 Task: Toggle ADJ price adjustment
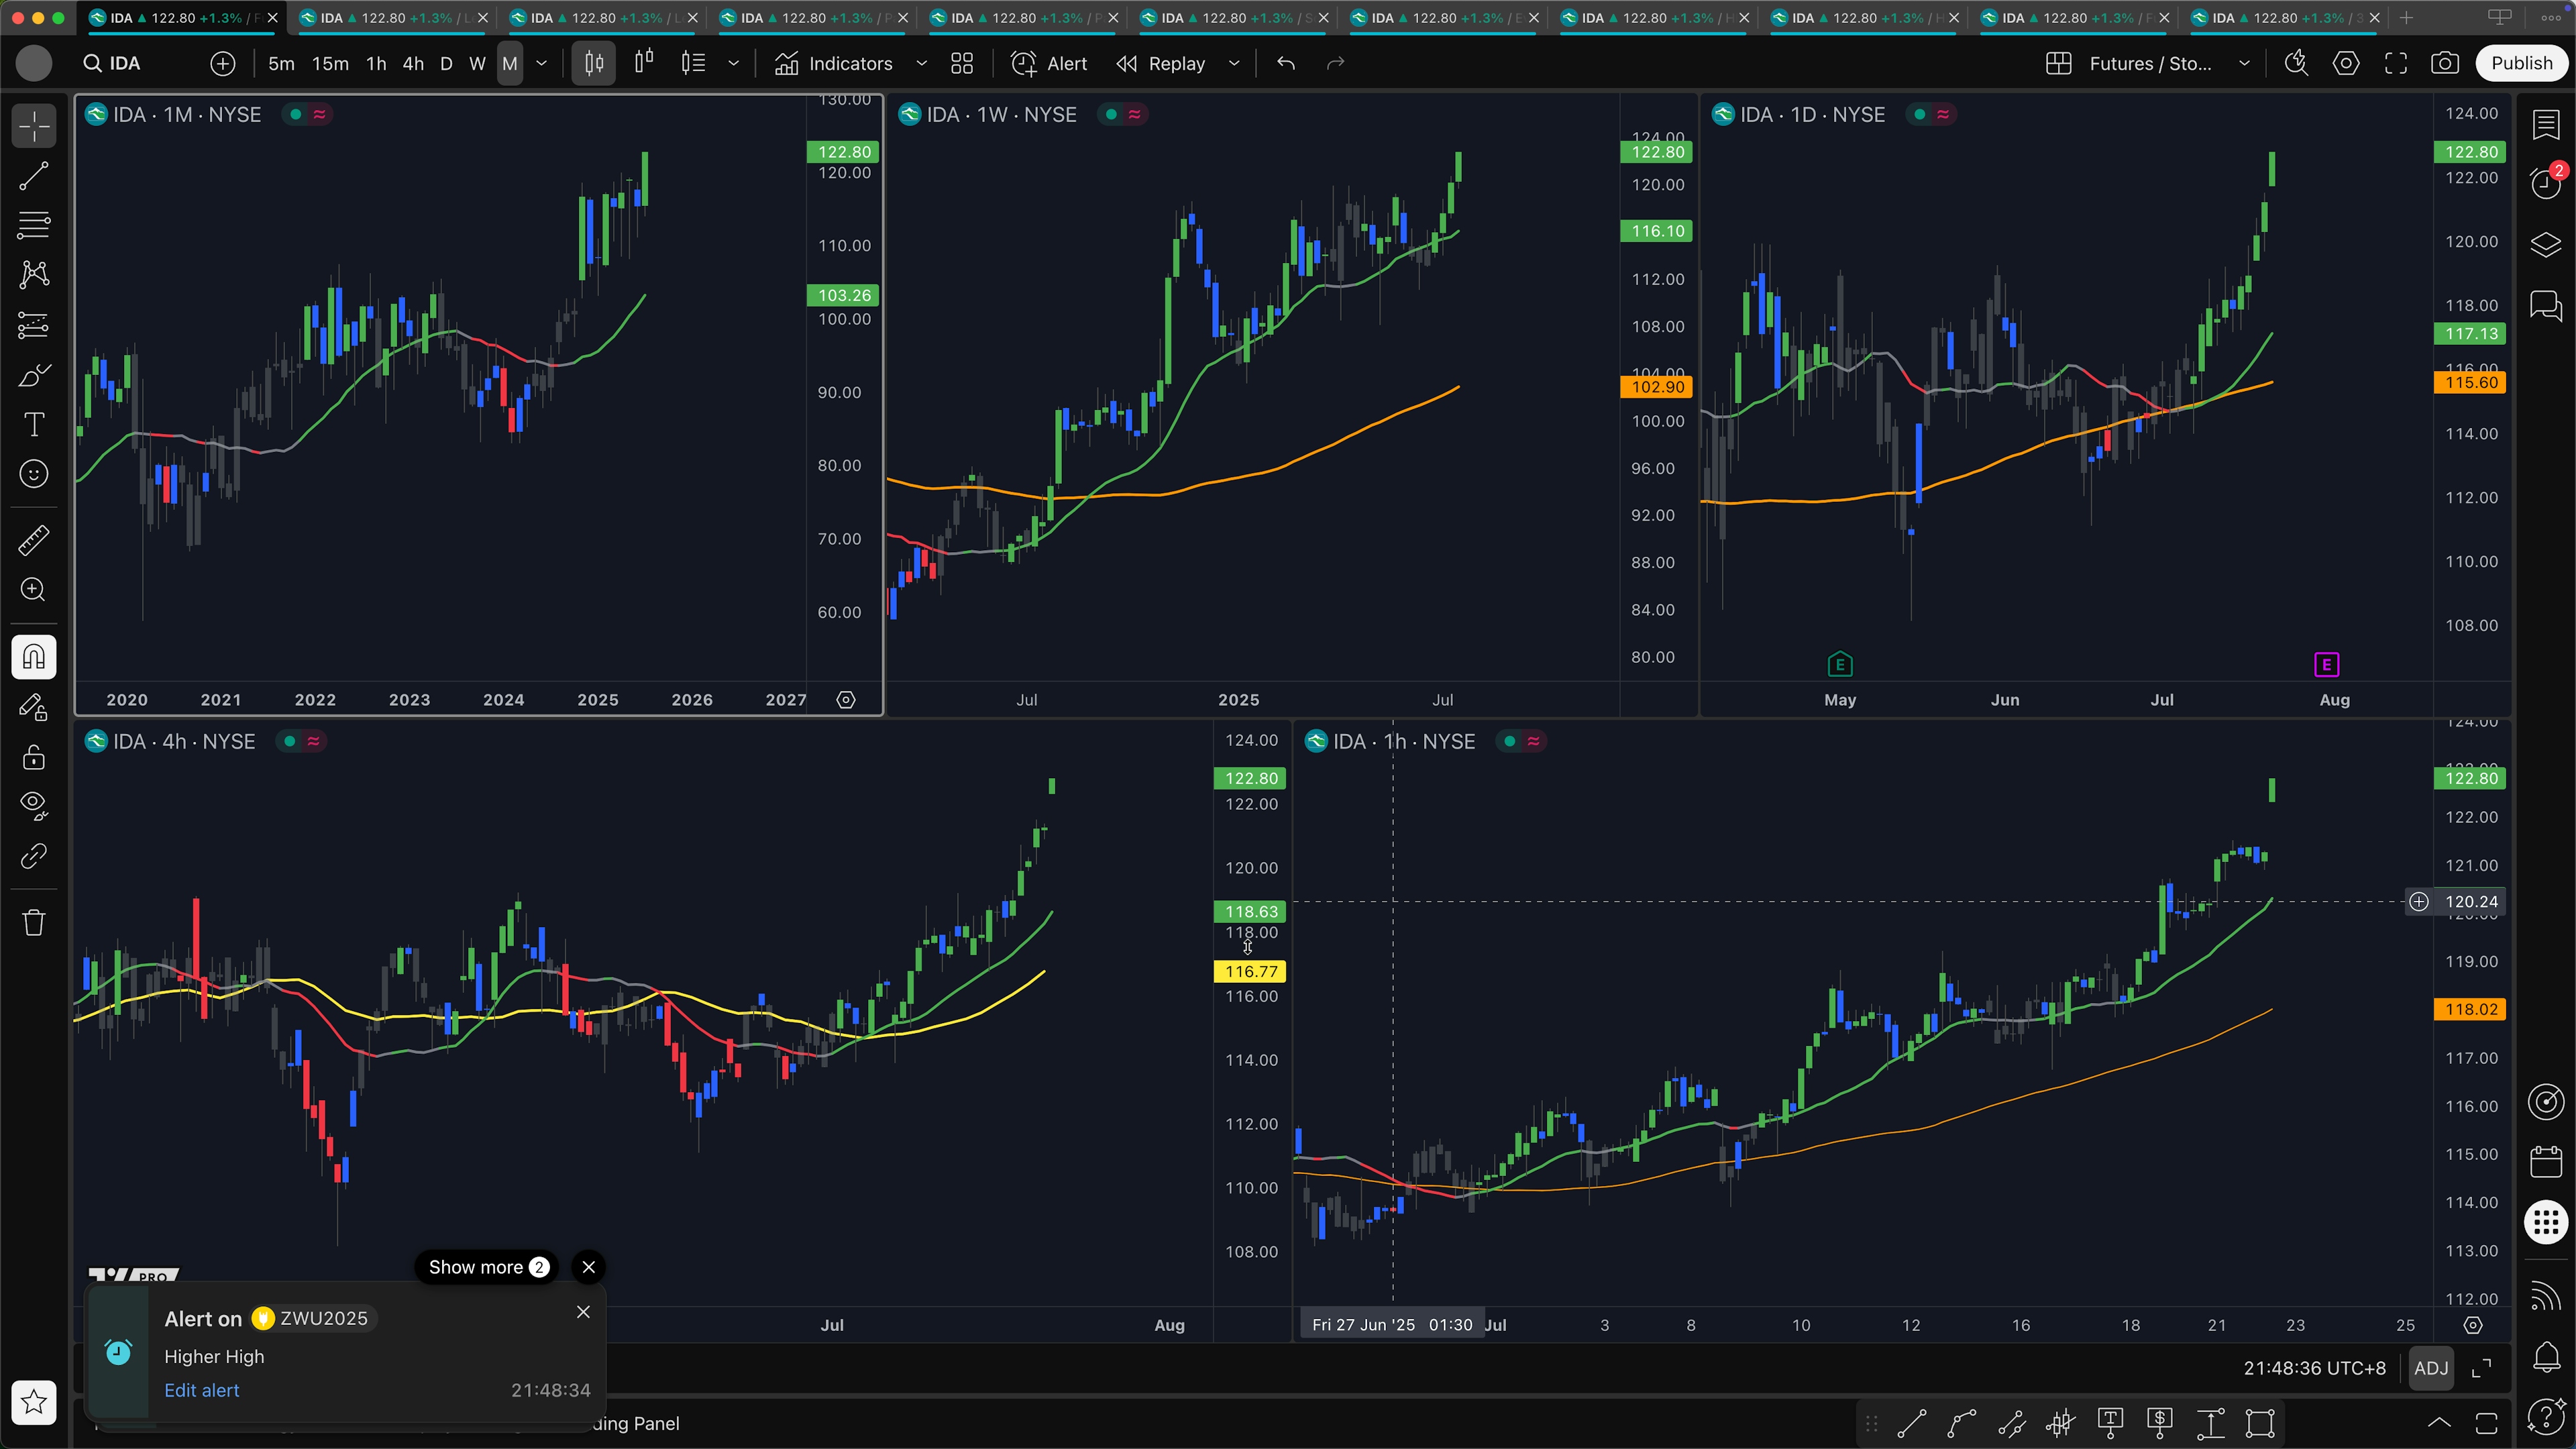pyautogui.click(x=2431, y=1368)
